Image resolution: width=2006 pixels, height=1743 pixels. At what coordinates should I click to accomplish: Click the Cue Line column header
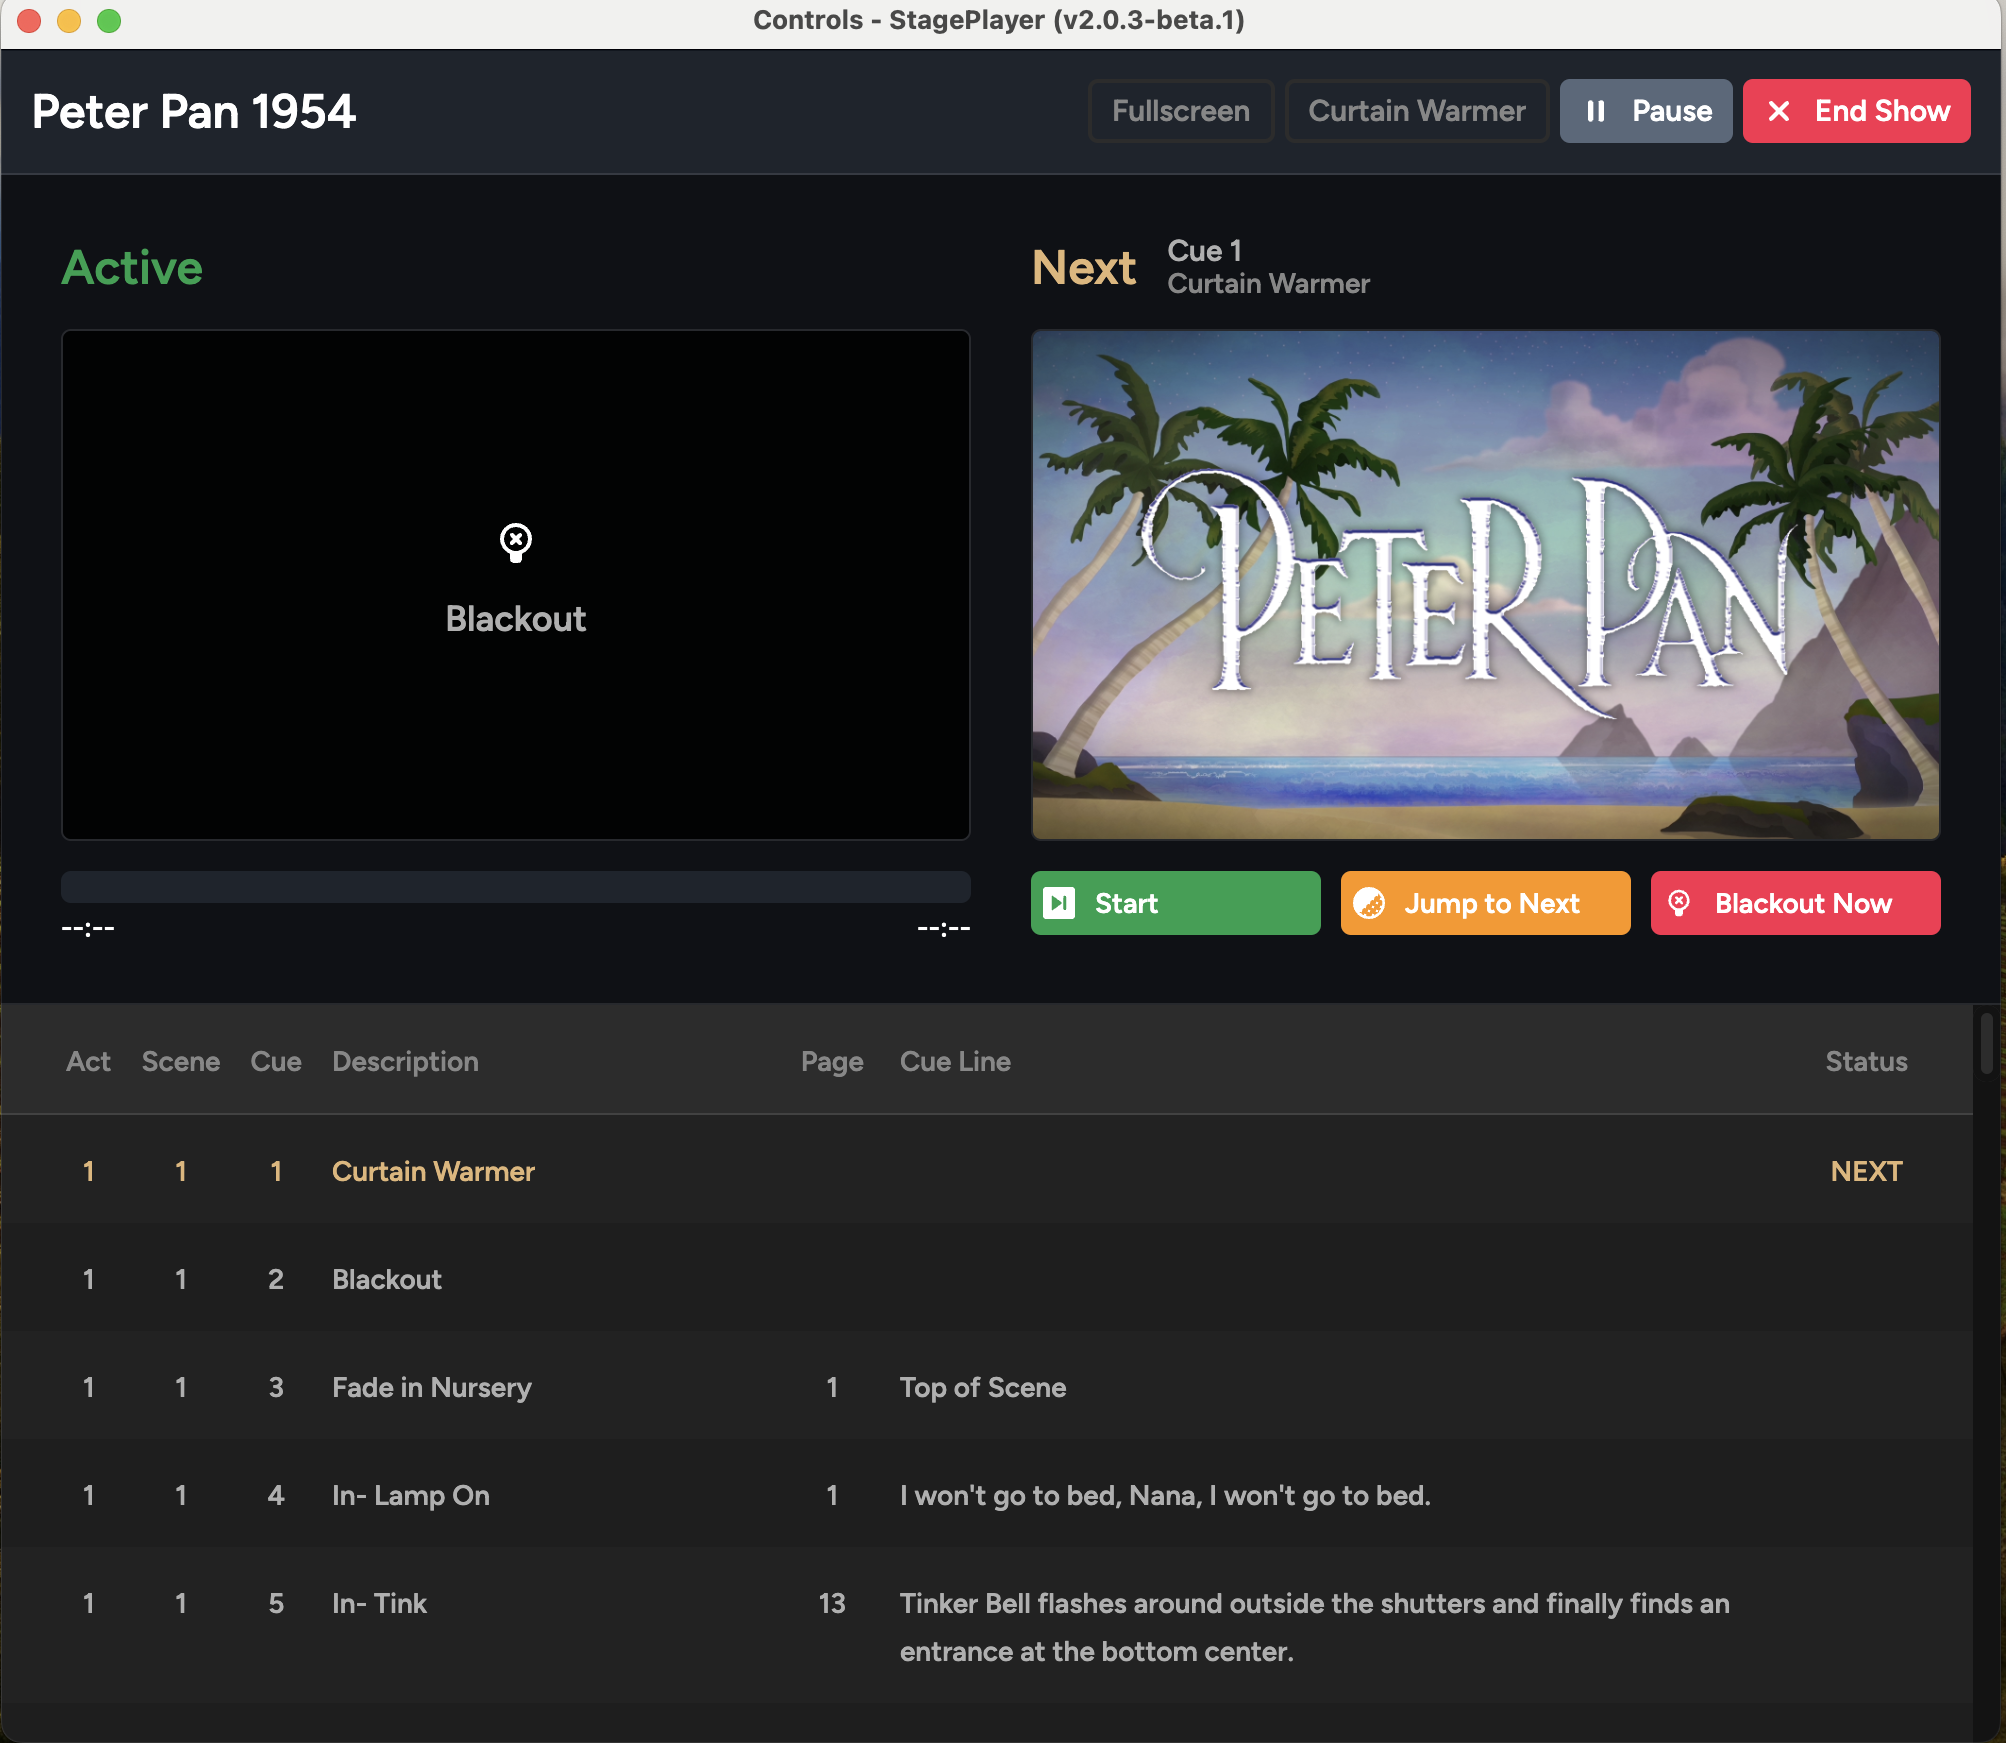(x=955, y=1061)
